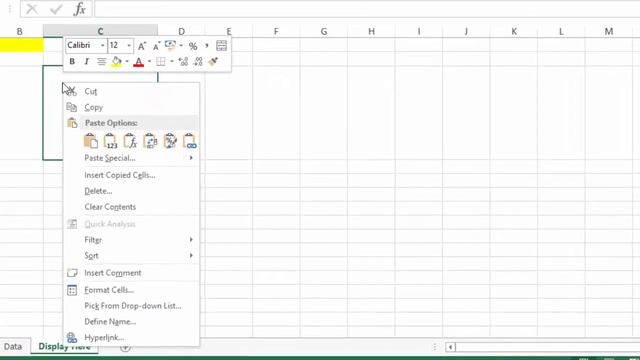Apply comma style format
640x360 pixels.
(207, 46)
